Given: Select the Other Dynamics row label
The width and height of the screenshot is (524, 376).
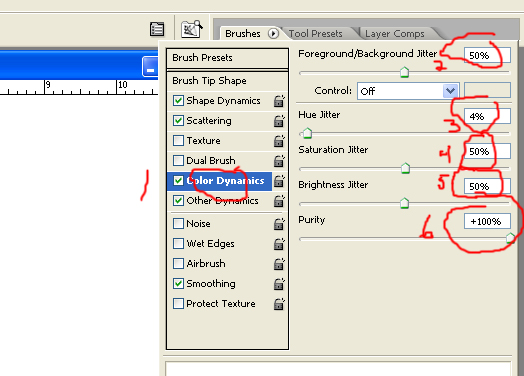Looking at the screenshot, I should pyautogui.click(x=222, y=201).
